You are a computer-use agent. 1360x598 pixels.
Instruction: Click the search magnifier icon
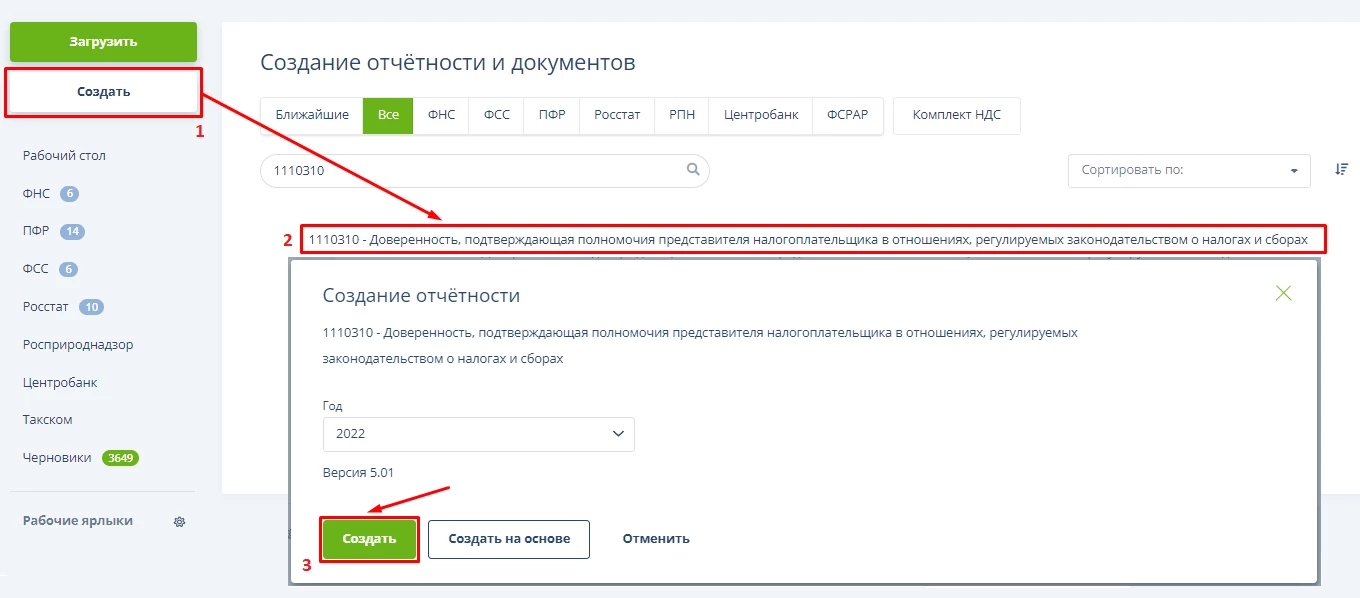tap(693, 170)
